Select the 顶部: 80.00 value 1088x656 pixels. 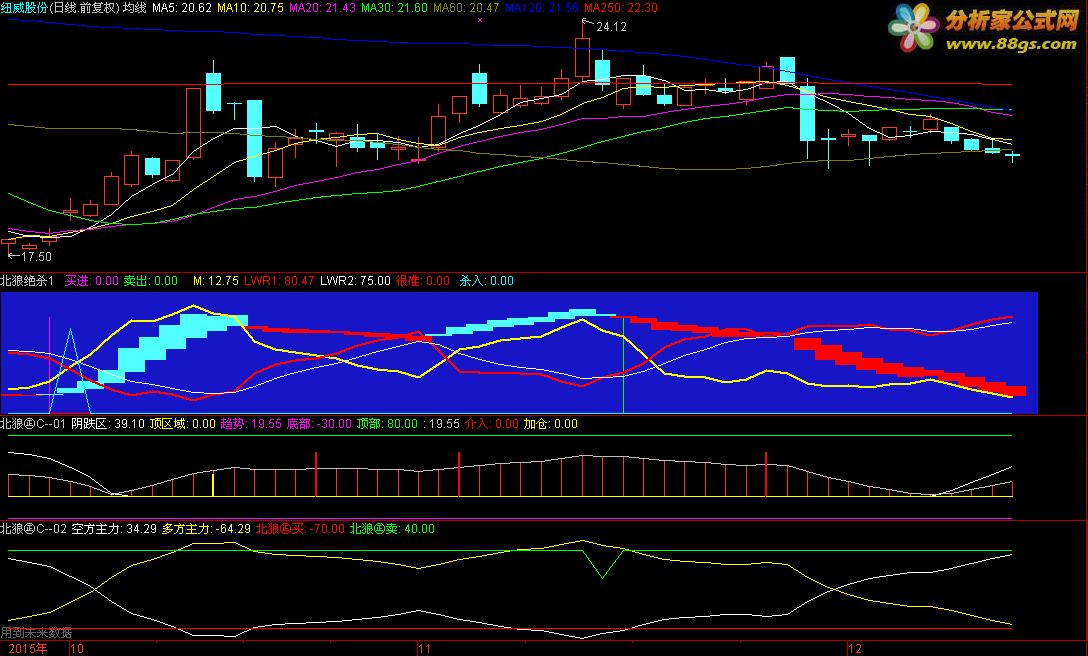tap(387, 423)
